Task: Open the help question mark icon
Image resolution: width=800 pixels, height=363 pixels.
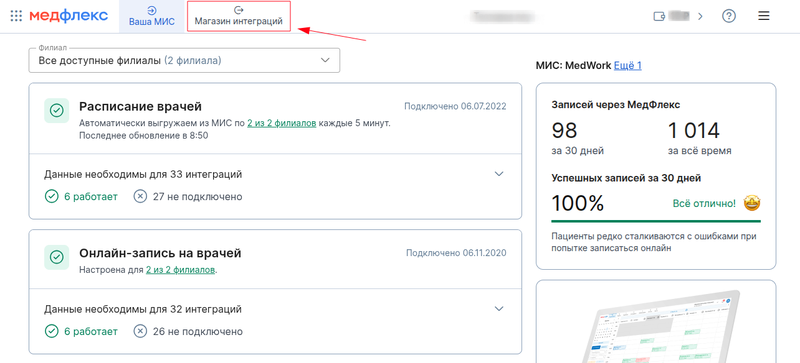Action: point(729,16)
